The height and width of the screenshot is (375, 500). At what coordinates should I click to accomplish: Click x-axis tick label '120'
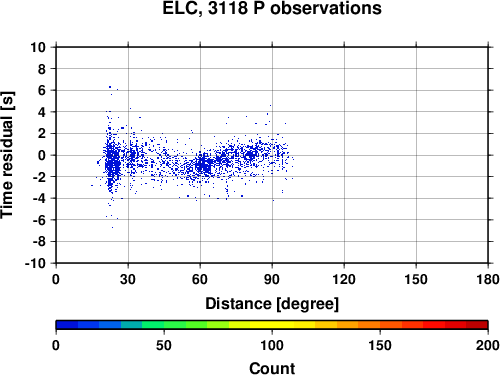(x=344, y=279)
